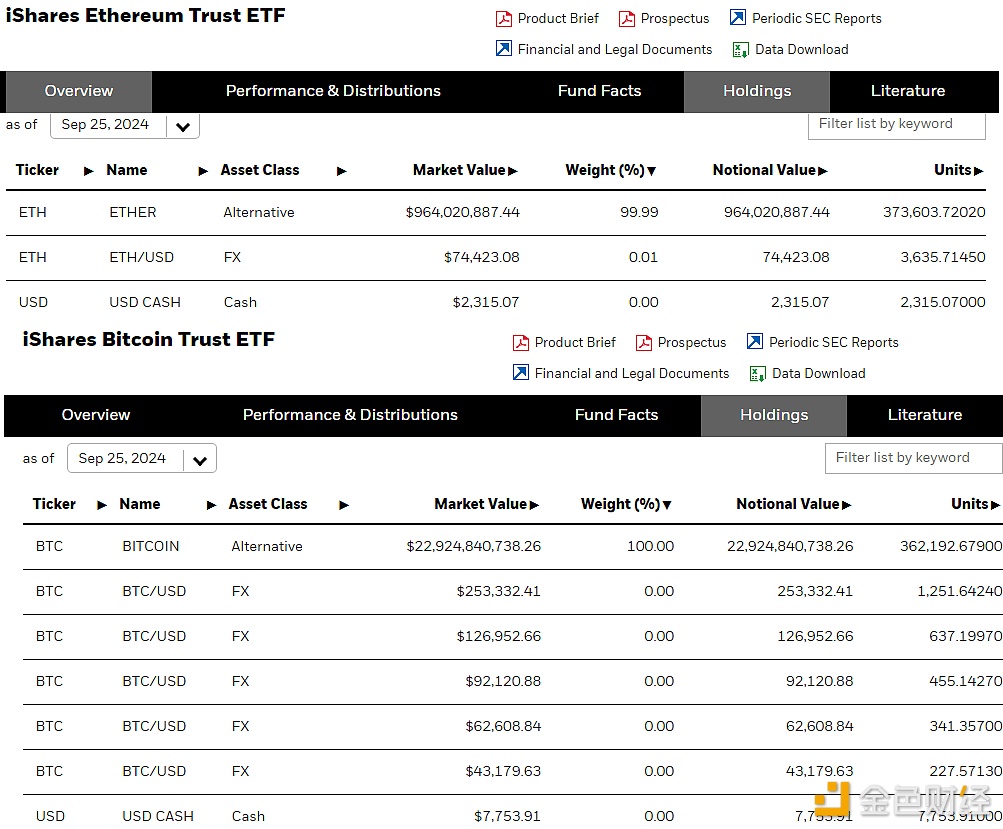Click the Ethereum Periodic SEC Reports arrow icon
Image resolution: width=1003 pixels, height=829 pixels.
click(x=738, y=17)
